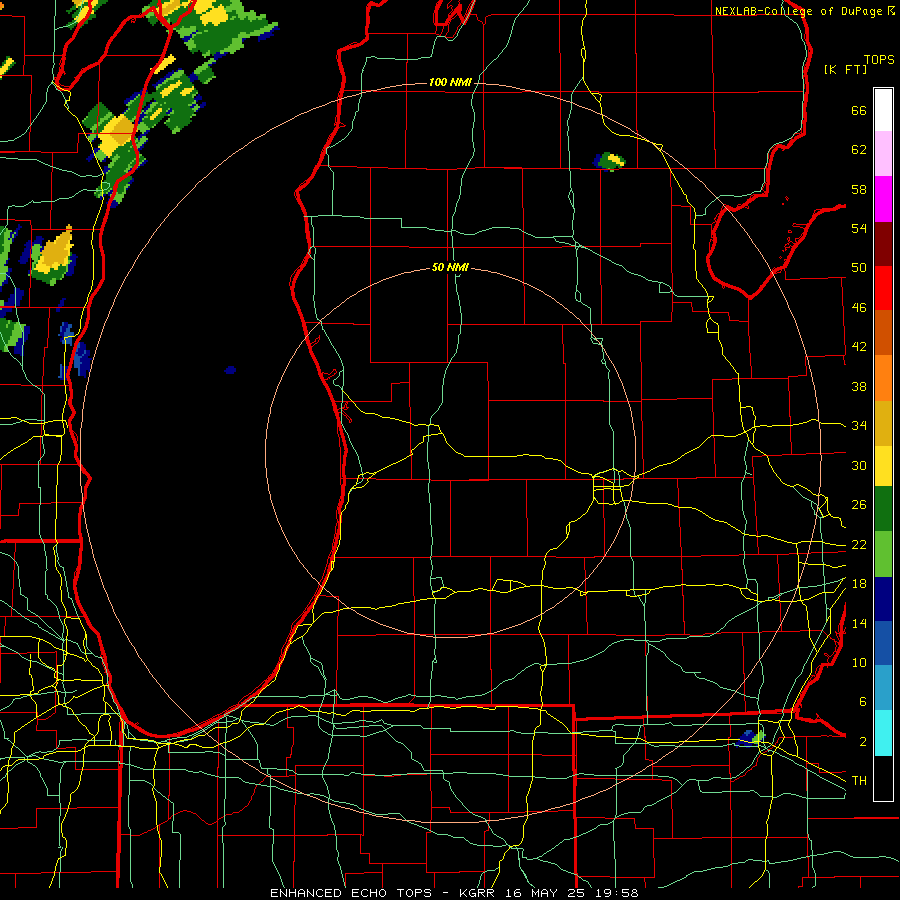The image size is (900, 900).
Task: Click the legend value "50"
Action: pos(859,268)
